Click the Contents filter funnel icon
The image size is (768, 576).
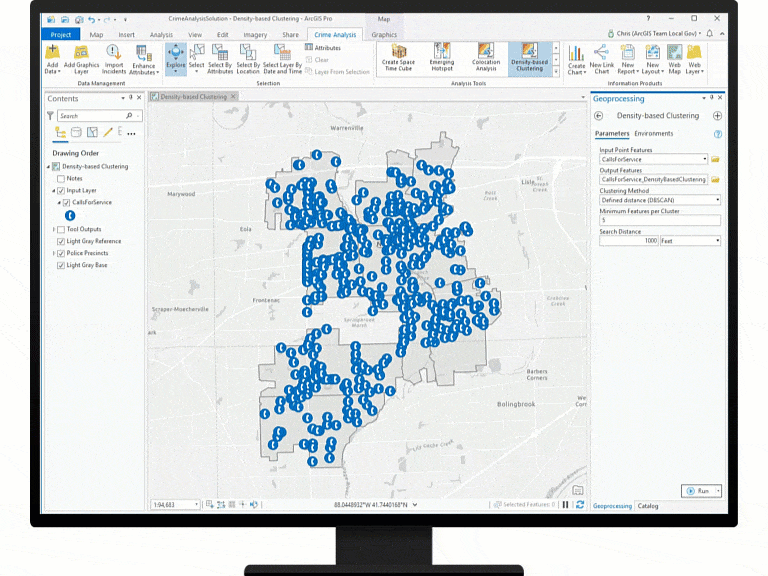50,116
